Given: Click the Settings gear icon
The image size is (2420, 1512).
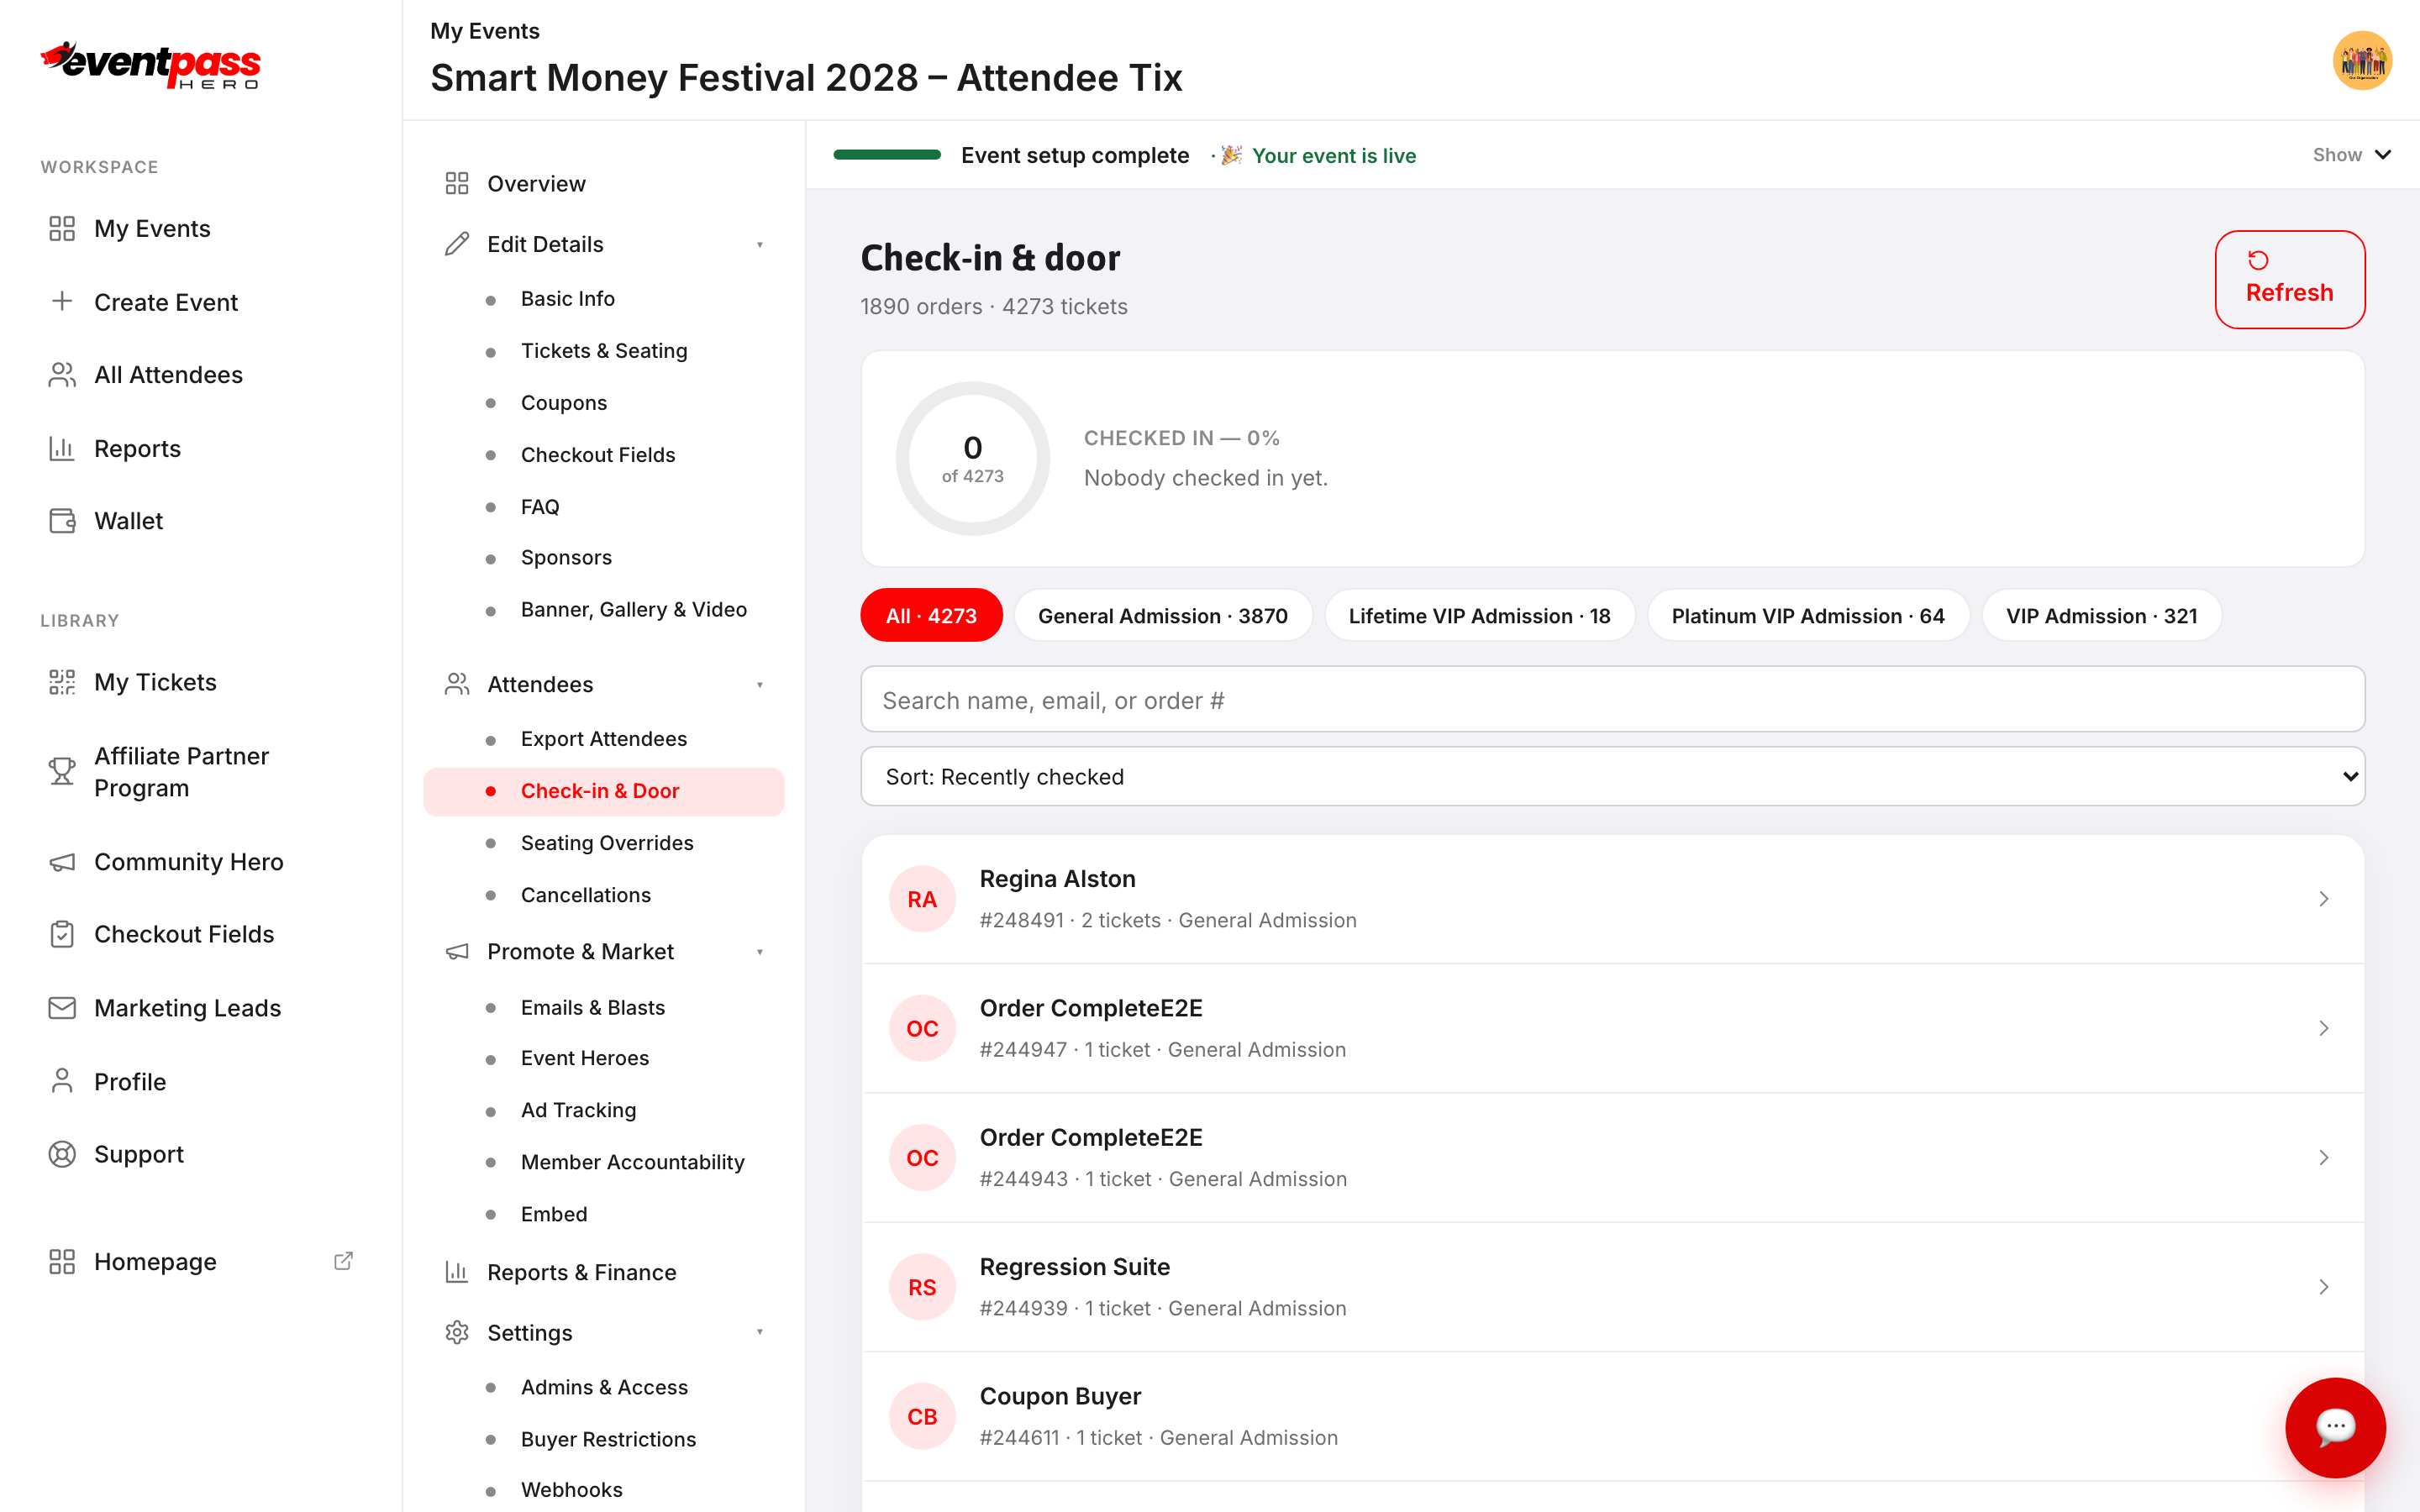Looking at the screenshot, I should pos(457,1332).
